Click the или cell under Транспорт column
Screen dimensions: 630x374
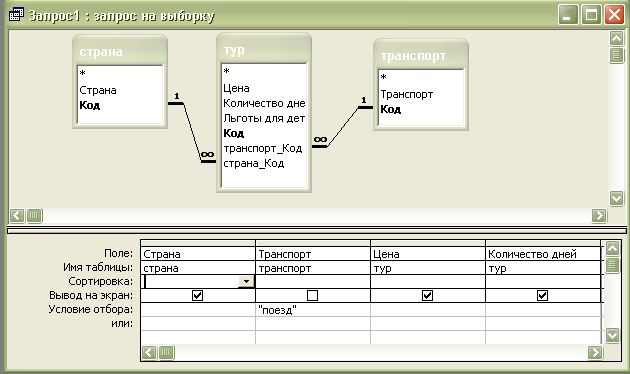[313, 323]
